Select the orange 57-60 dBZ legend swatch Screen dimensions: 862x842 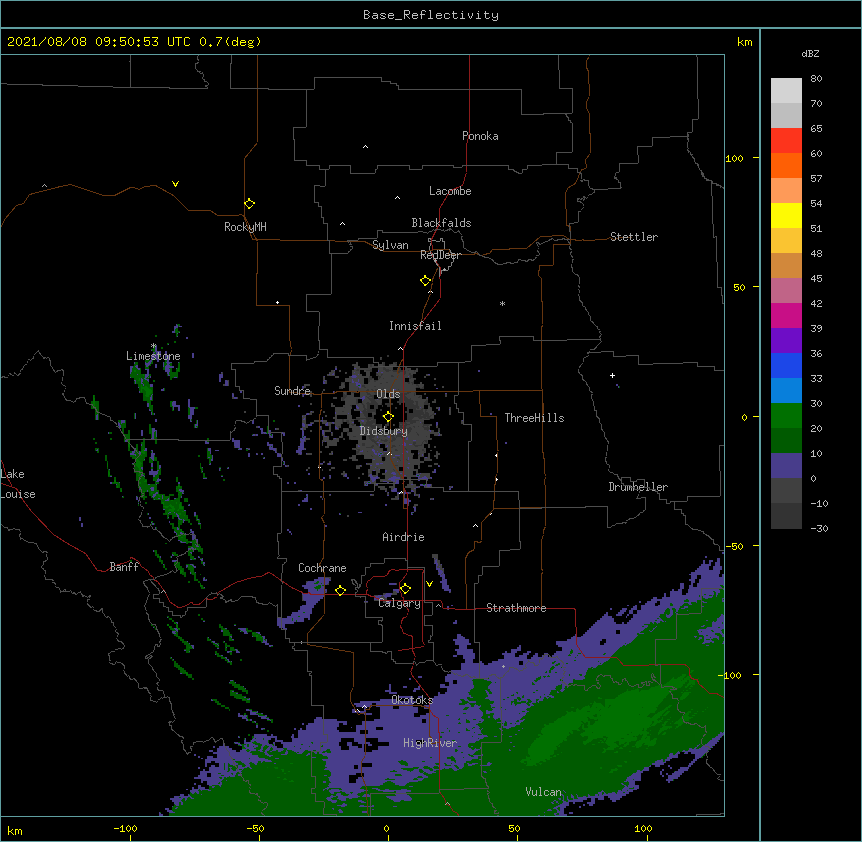pos(786,165)
